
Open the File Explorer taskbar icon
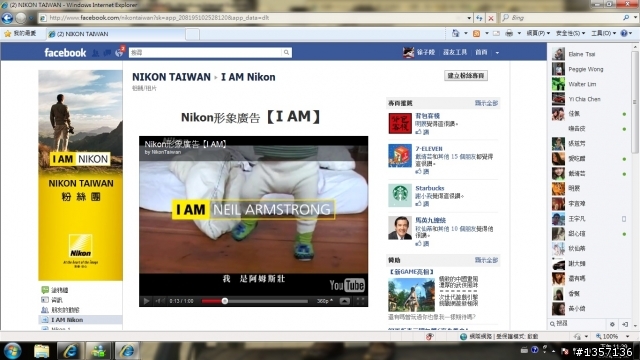click(41, 351)
